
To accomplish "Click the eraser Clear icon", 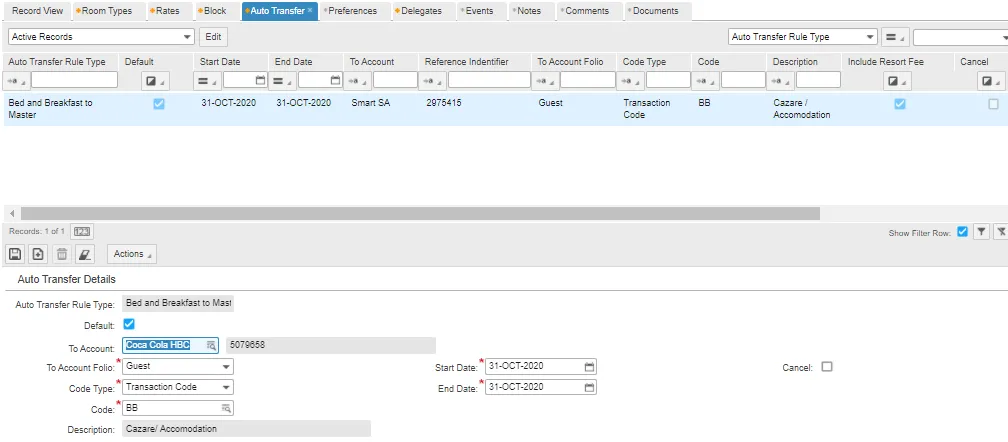I will coord(85,254).
